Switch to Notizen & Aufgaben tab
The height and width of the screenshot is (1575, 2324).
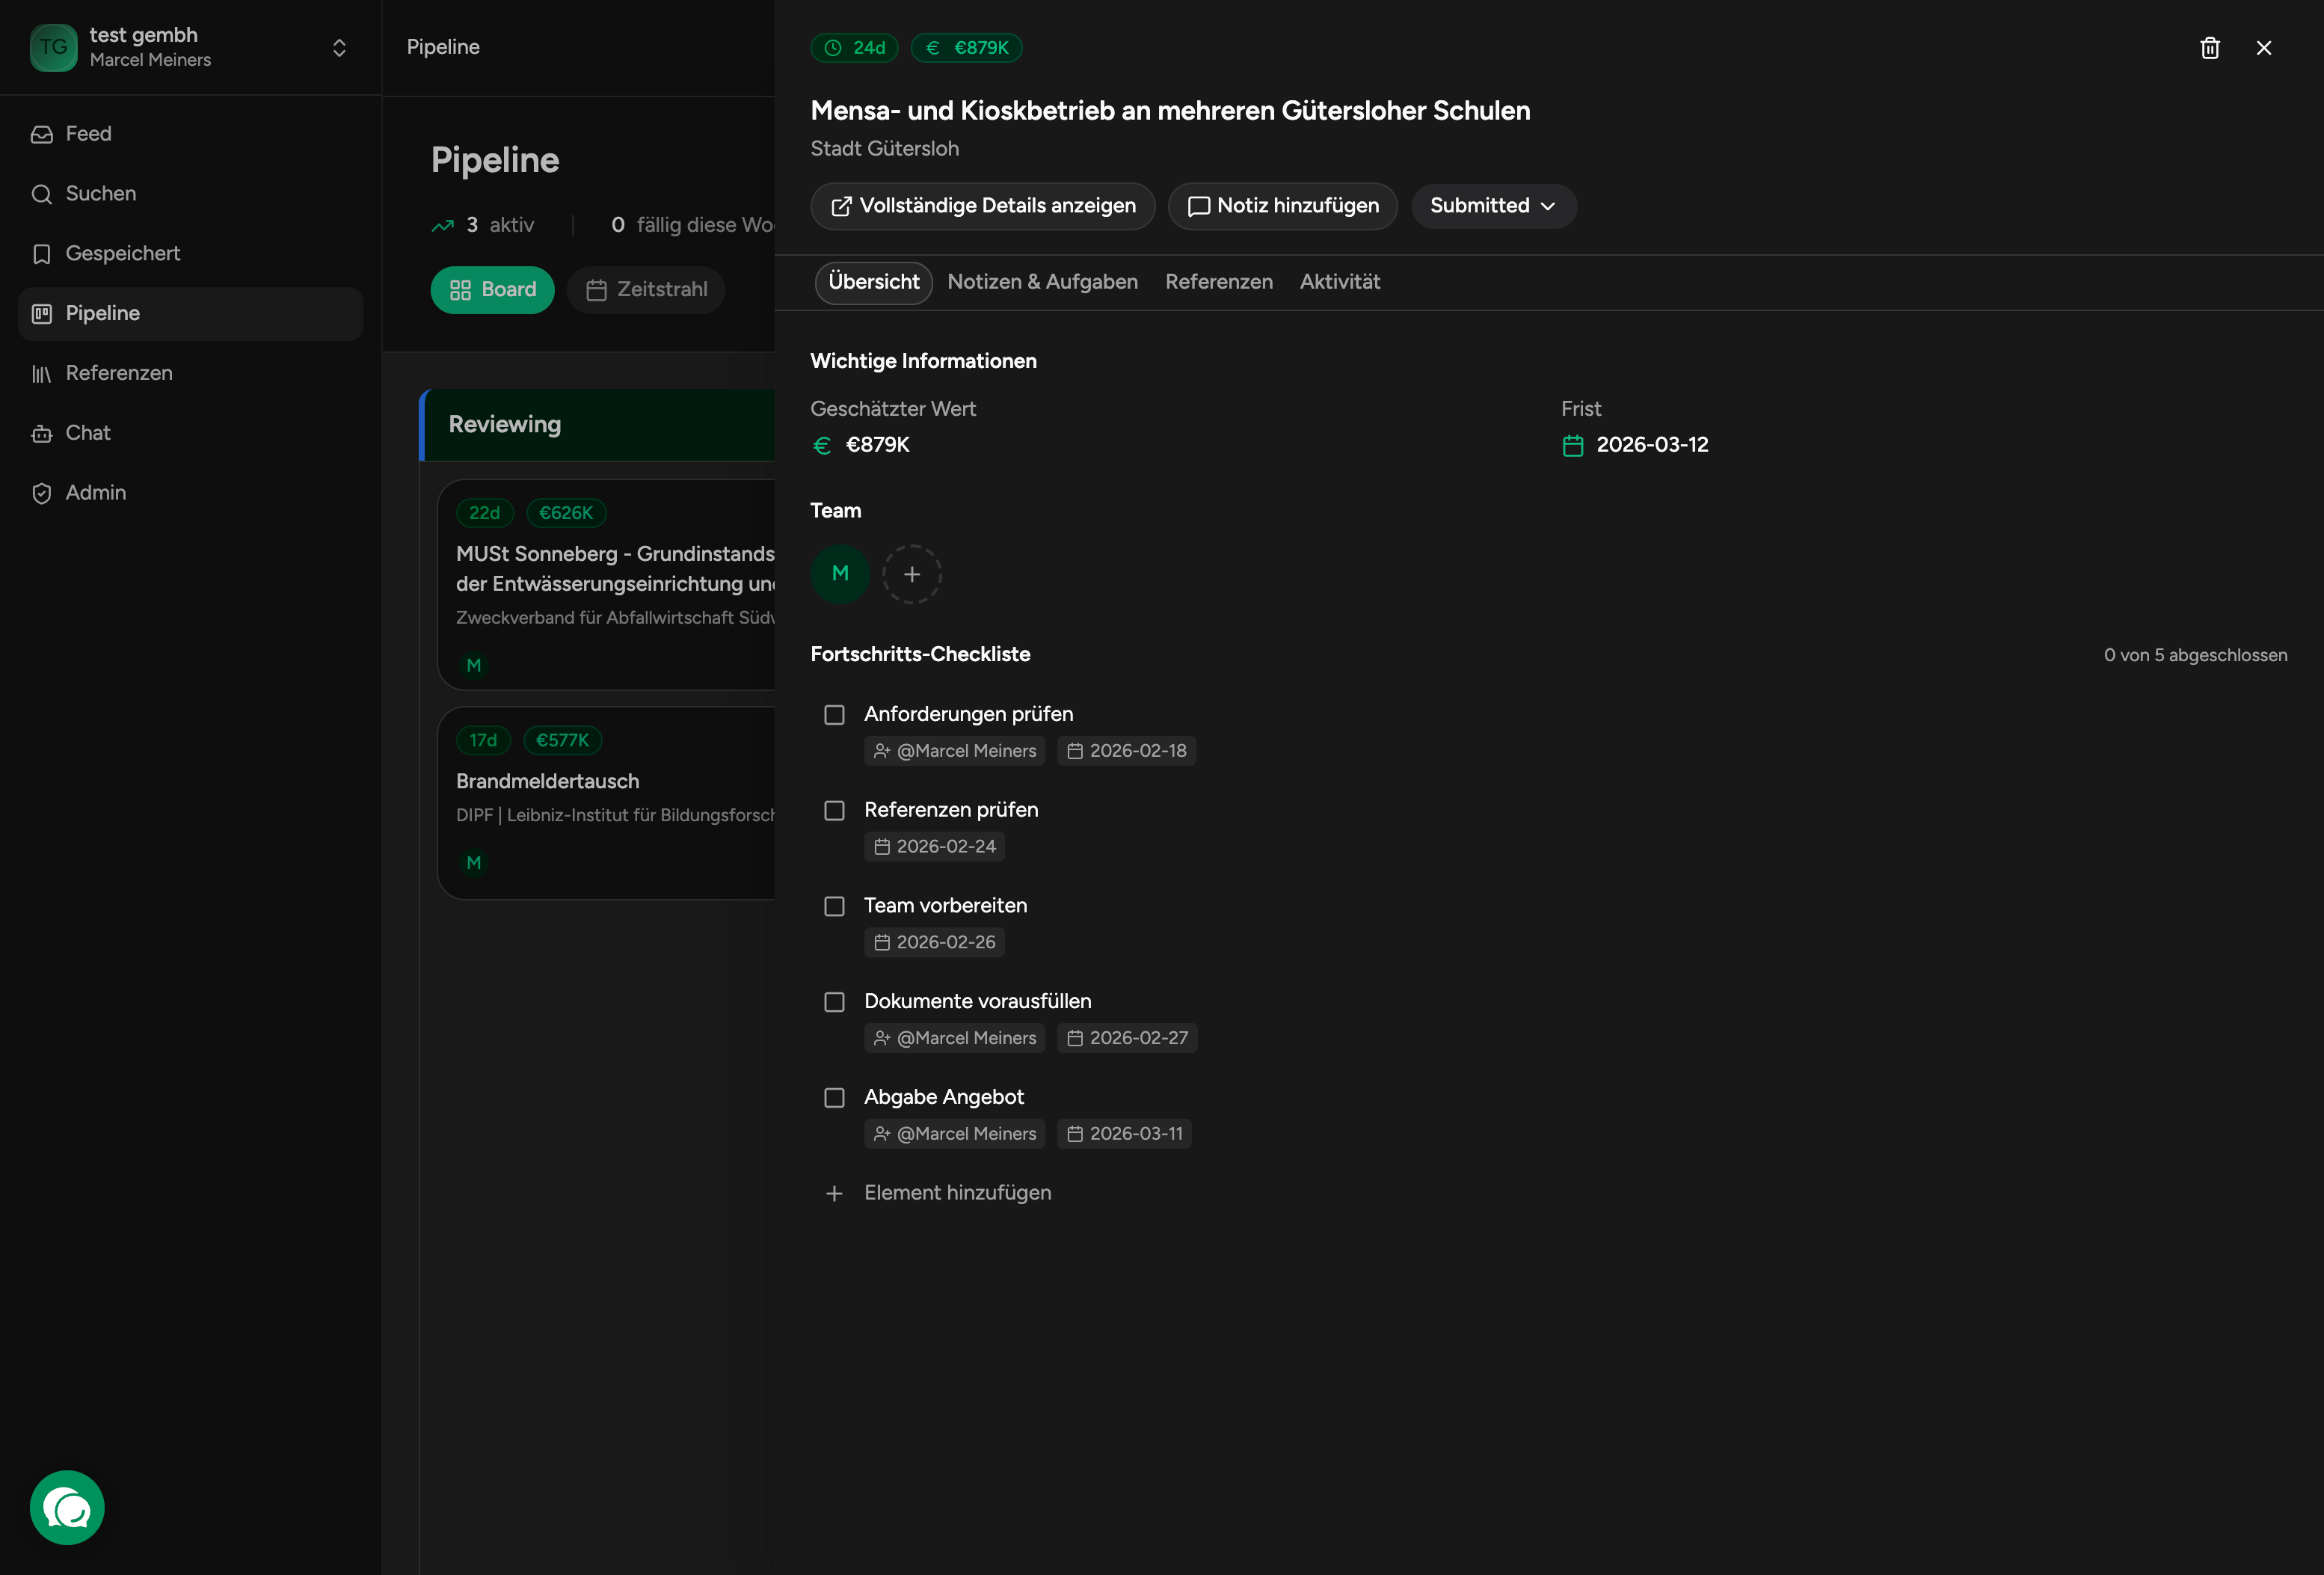(1042, 282)
